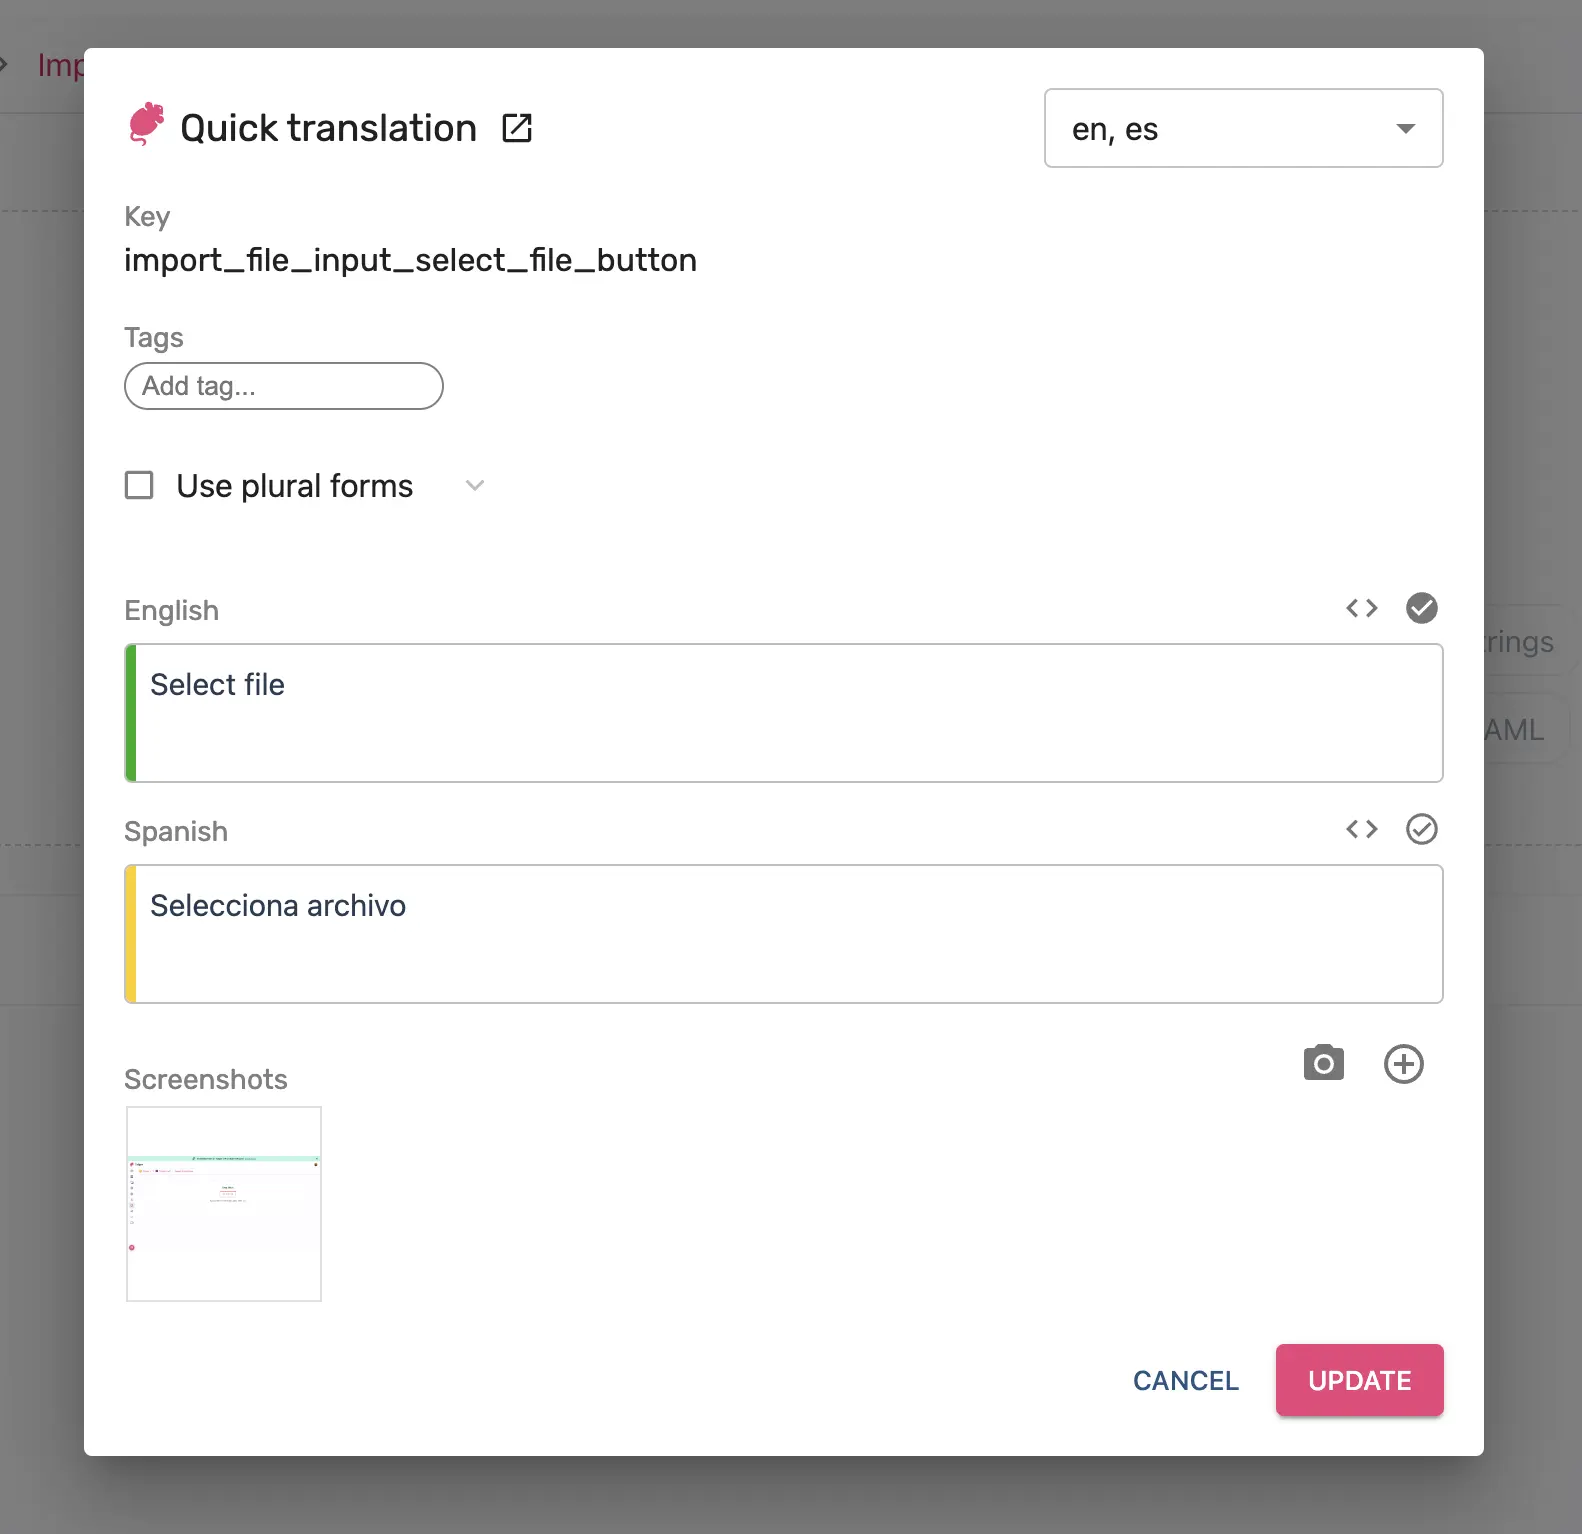The image size is (1582, 1534).
Task: Select the key text import_file_input_select_file_button
Action: (x=410, y=260)
